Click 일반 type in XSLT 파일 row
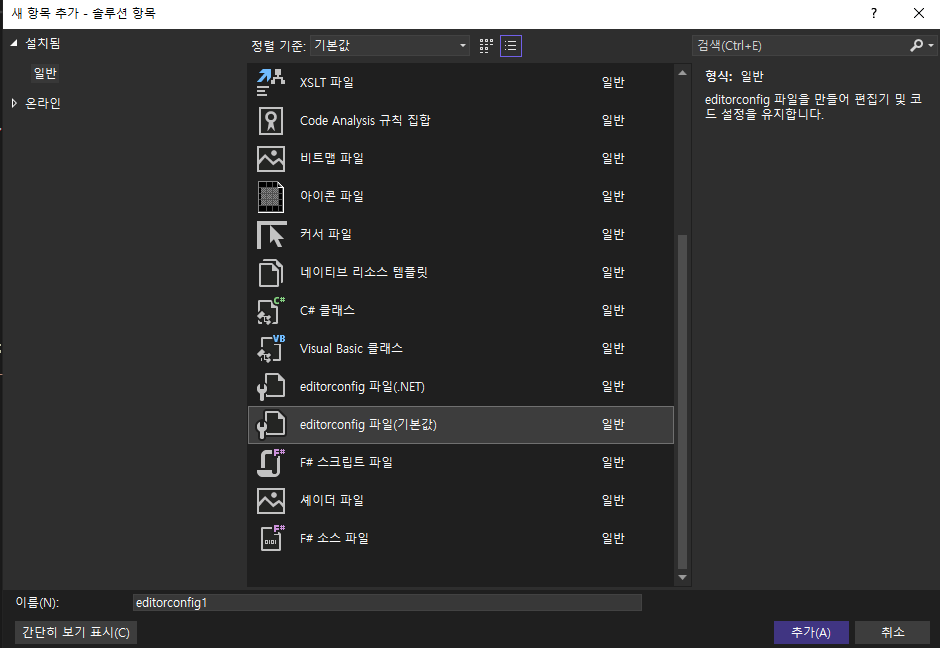940x648 pixels. [613, 82]
